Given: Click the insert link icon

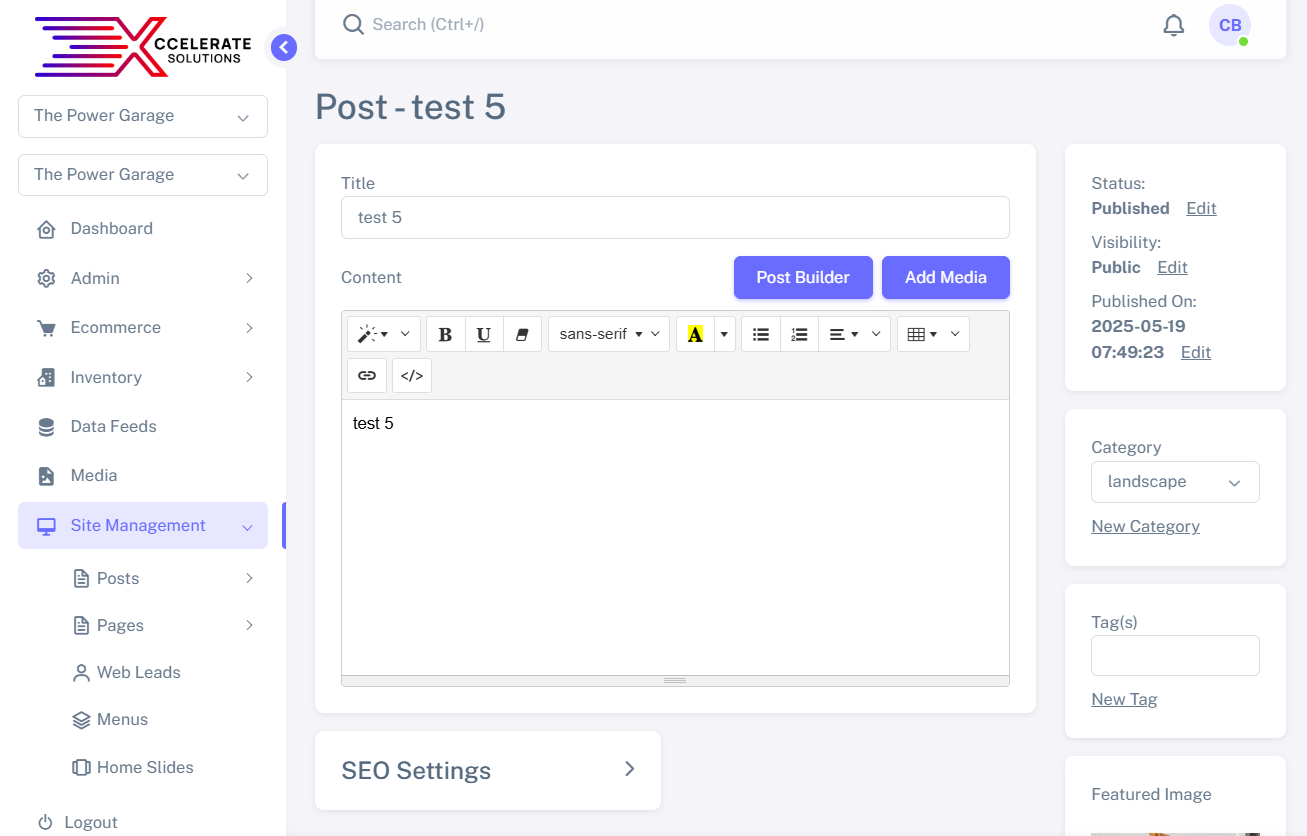Looking at the screenshot, I should (367, 376).
